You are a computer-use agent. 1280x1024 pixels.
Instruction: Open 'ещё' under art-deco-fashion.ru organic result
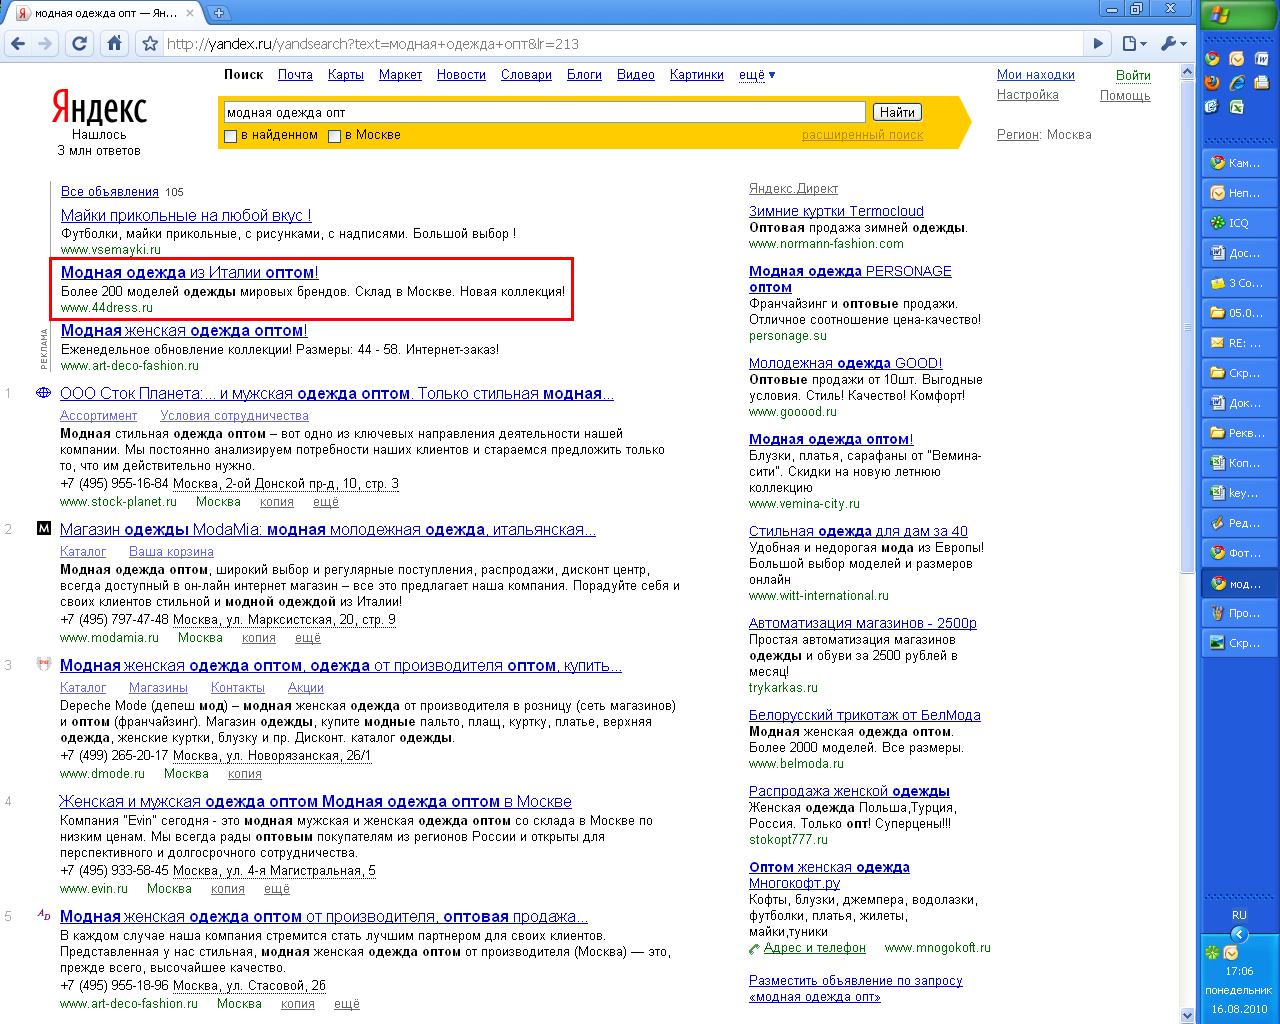pyautogui.click(x=347, y=1004)
